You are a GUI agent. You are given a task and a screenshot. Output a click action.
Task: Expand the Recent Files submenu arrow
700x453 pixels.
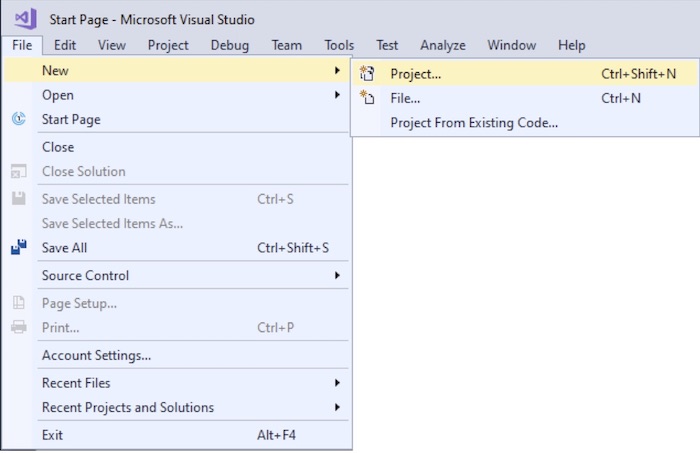point(337,382)
